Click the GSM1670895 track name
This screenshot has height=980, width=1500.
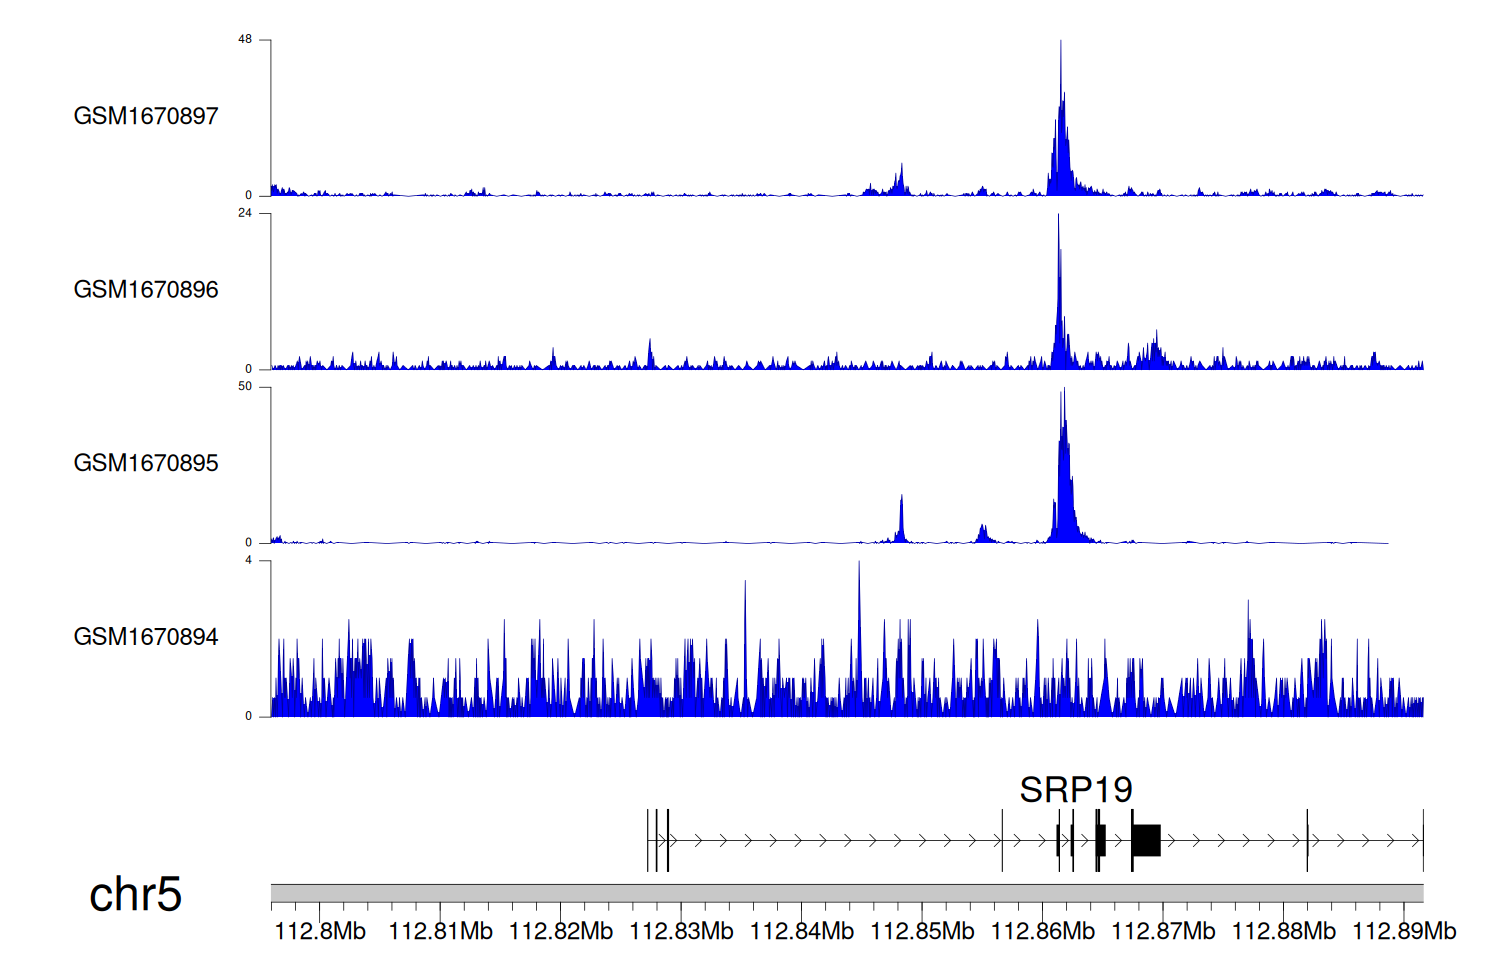[x=146, y=463]
